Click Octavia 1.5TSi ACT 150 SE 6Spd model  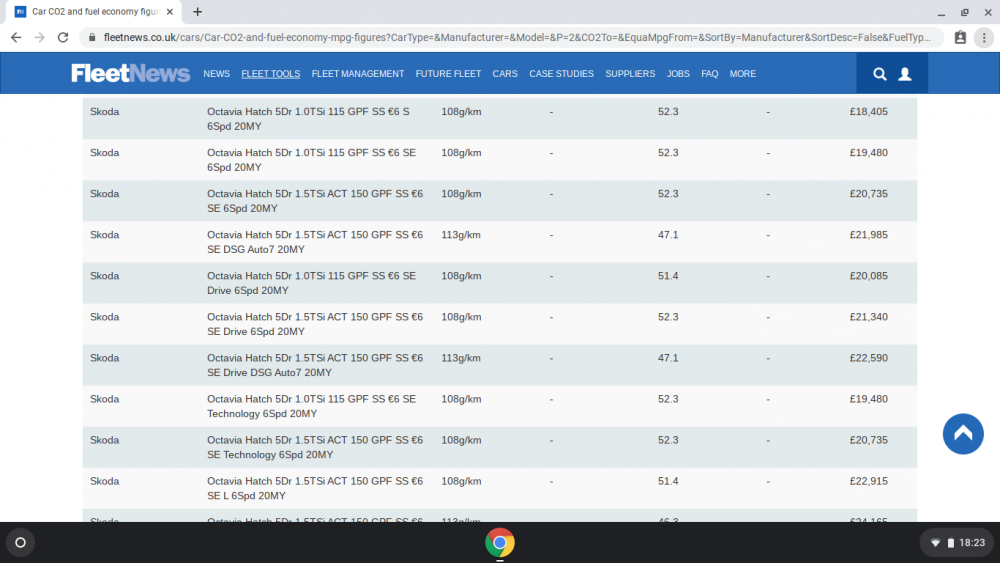pos(315,201)
